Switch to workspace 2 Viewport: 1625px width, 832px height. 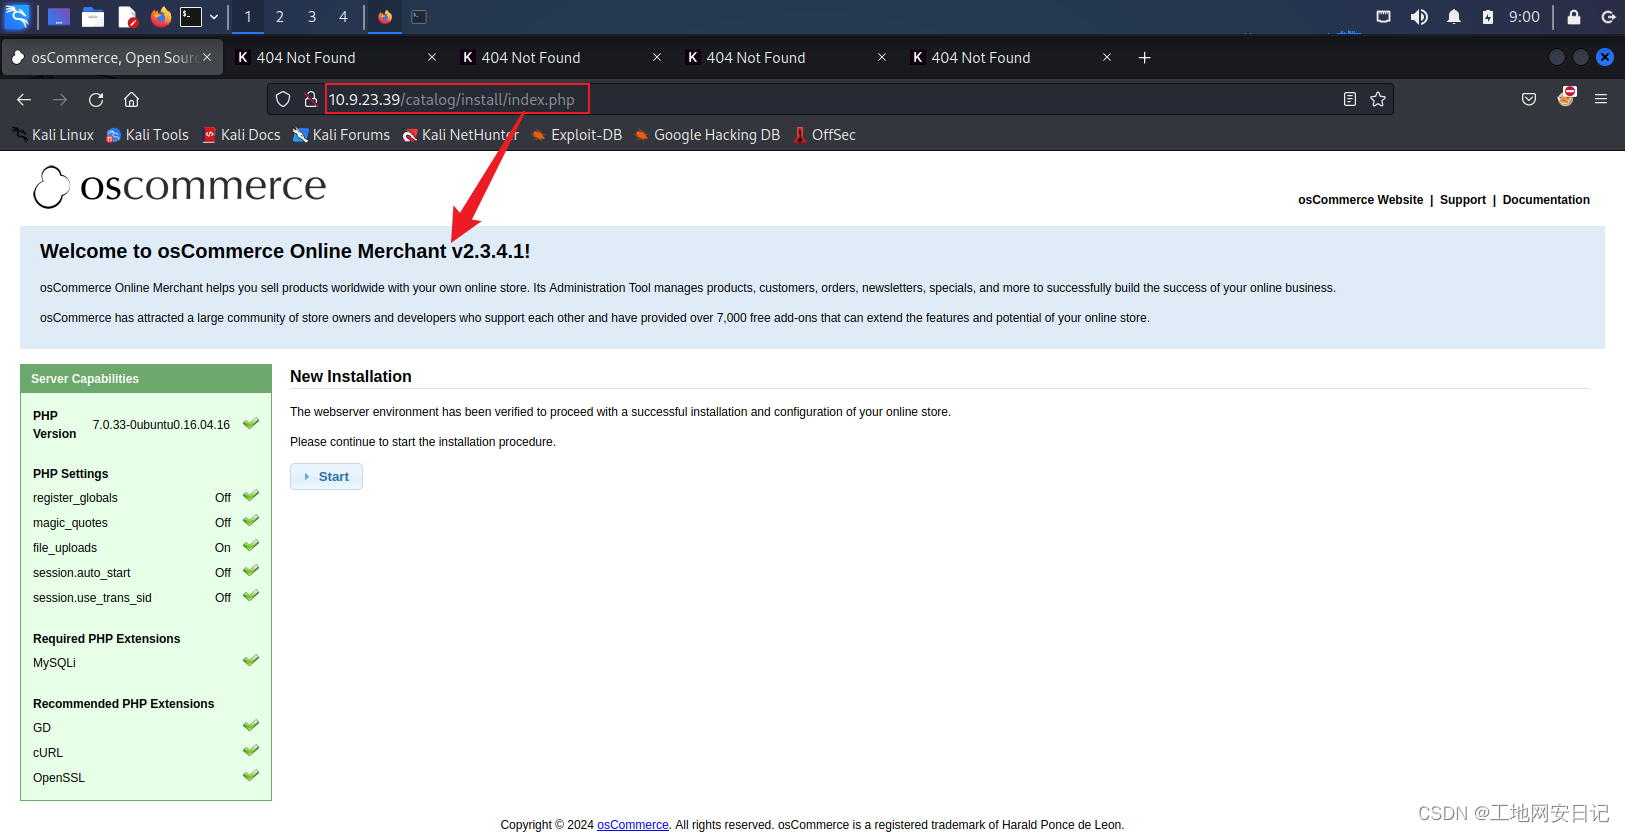pyautogui.click(x=280, y=17)
